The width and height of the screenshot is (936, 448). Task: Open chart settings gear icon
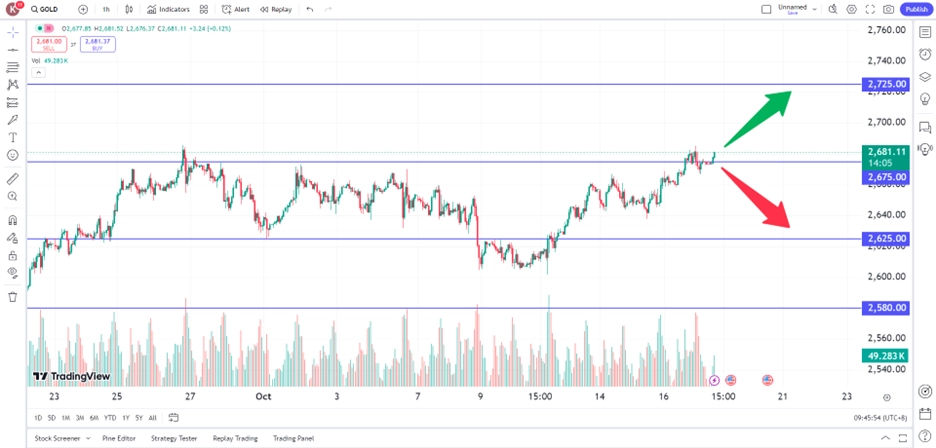[852, 10]
